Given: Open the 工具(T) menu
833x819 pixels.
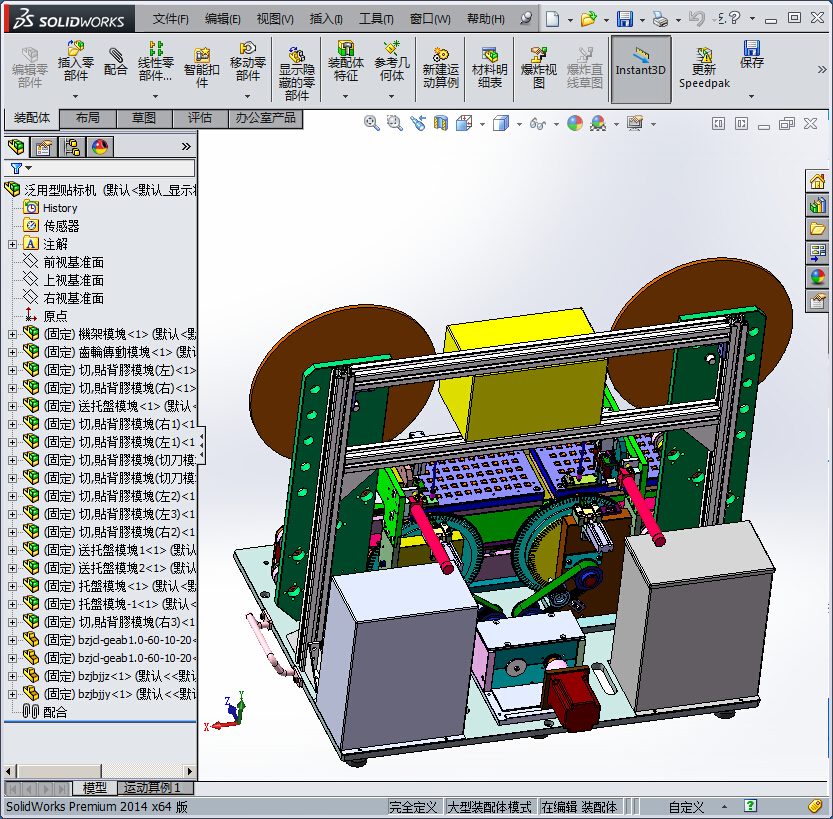Looking at the screenshot, I should click(376, 18).
